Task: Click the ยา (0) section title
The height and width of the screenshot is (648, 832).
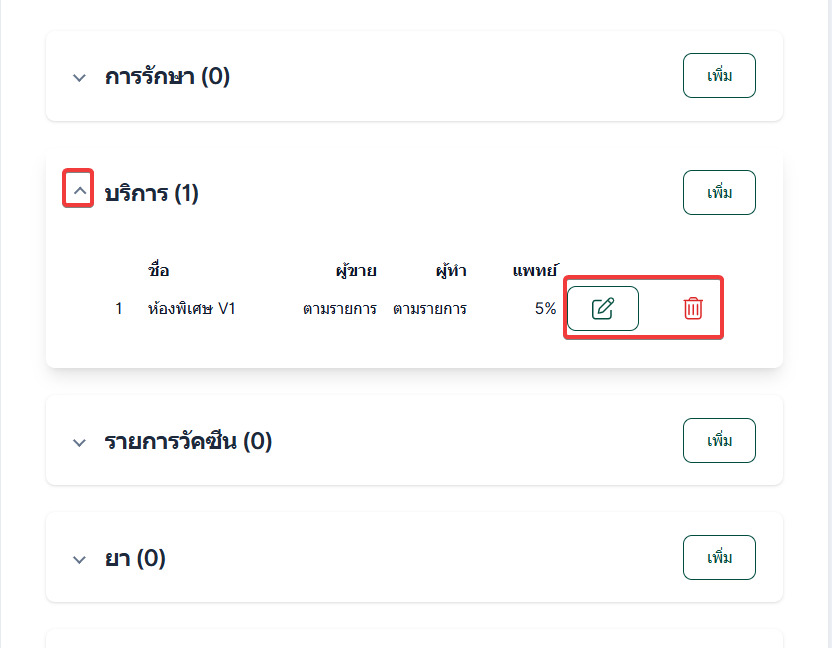Action: pyautogui.click(x=135, y=558)
